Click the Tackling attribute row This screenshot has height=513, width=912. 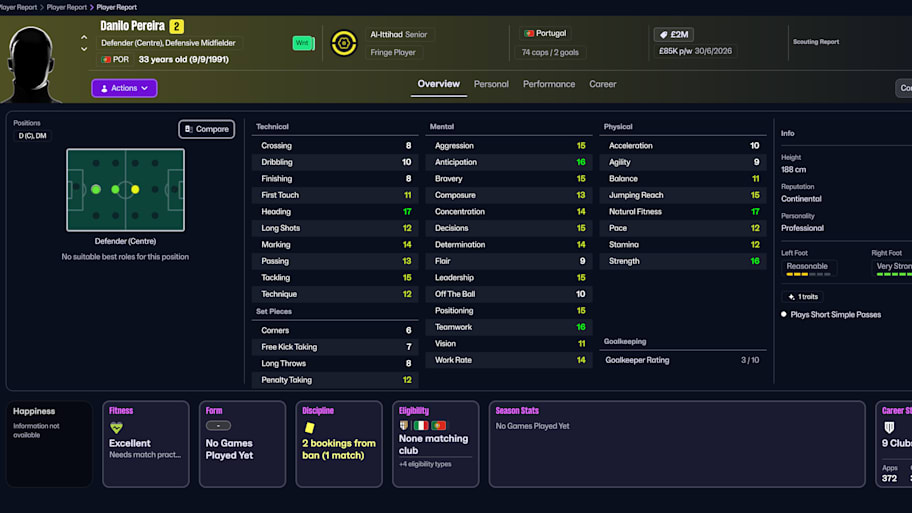(335, 277)
